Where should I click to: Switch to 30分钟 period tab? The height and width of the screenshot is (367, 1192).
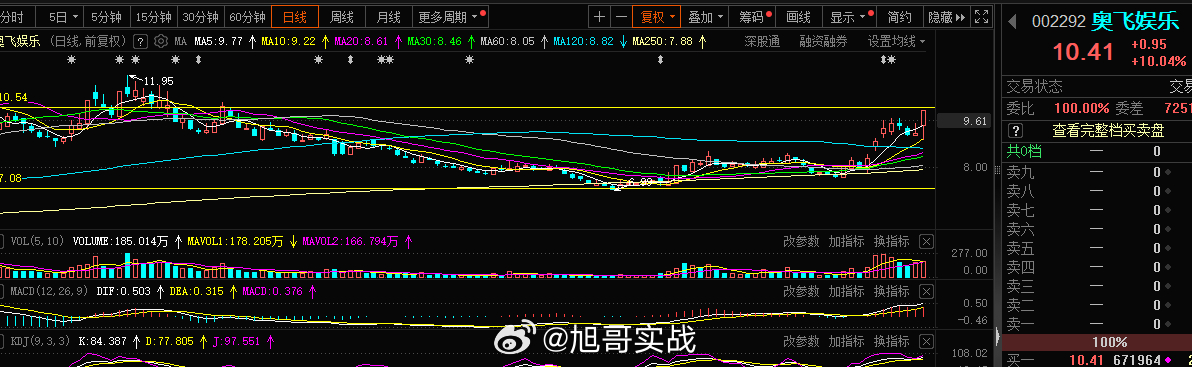(201, 16)
